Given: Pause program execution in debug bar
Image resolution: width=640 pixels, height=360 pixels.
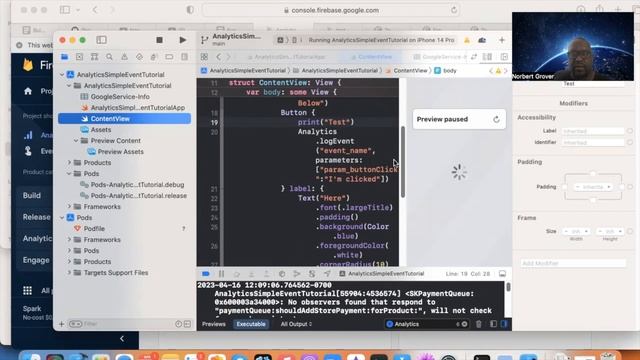Looking at the screenshot, I should tap(222, 274).
